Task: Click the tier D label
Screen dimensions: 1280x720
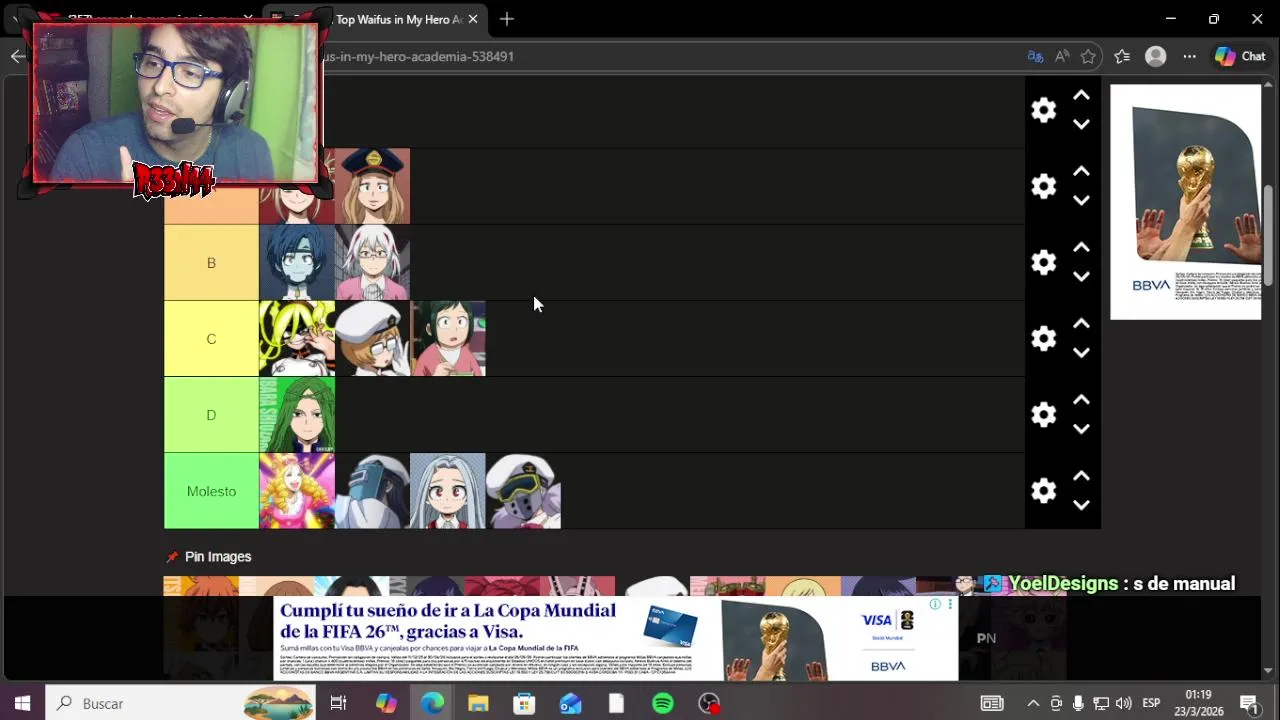Action: coord(211,414)
